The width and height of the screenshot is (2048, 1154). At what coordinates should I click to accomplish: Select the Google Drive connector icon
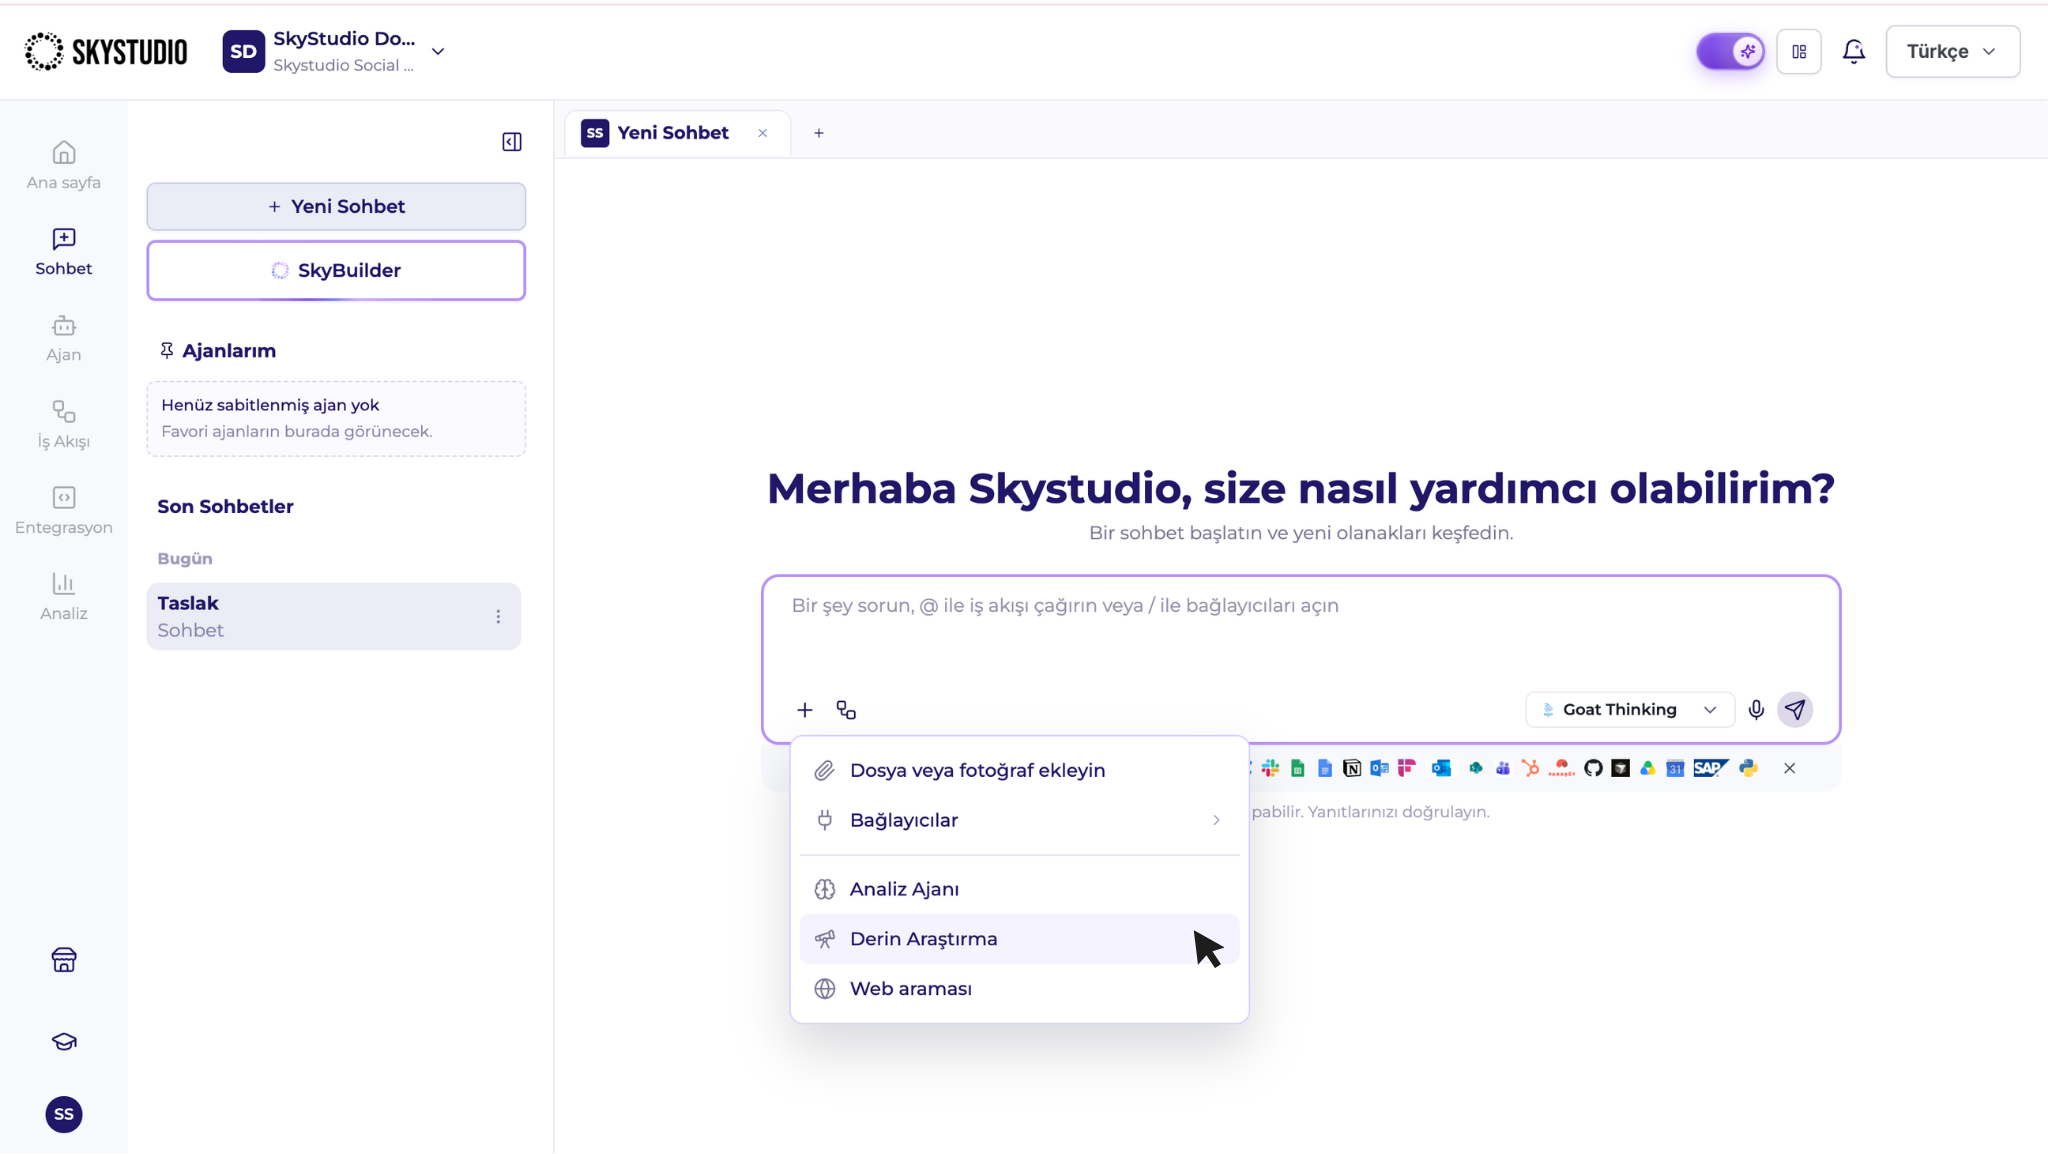(x=1647, y=768)
